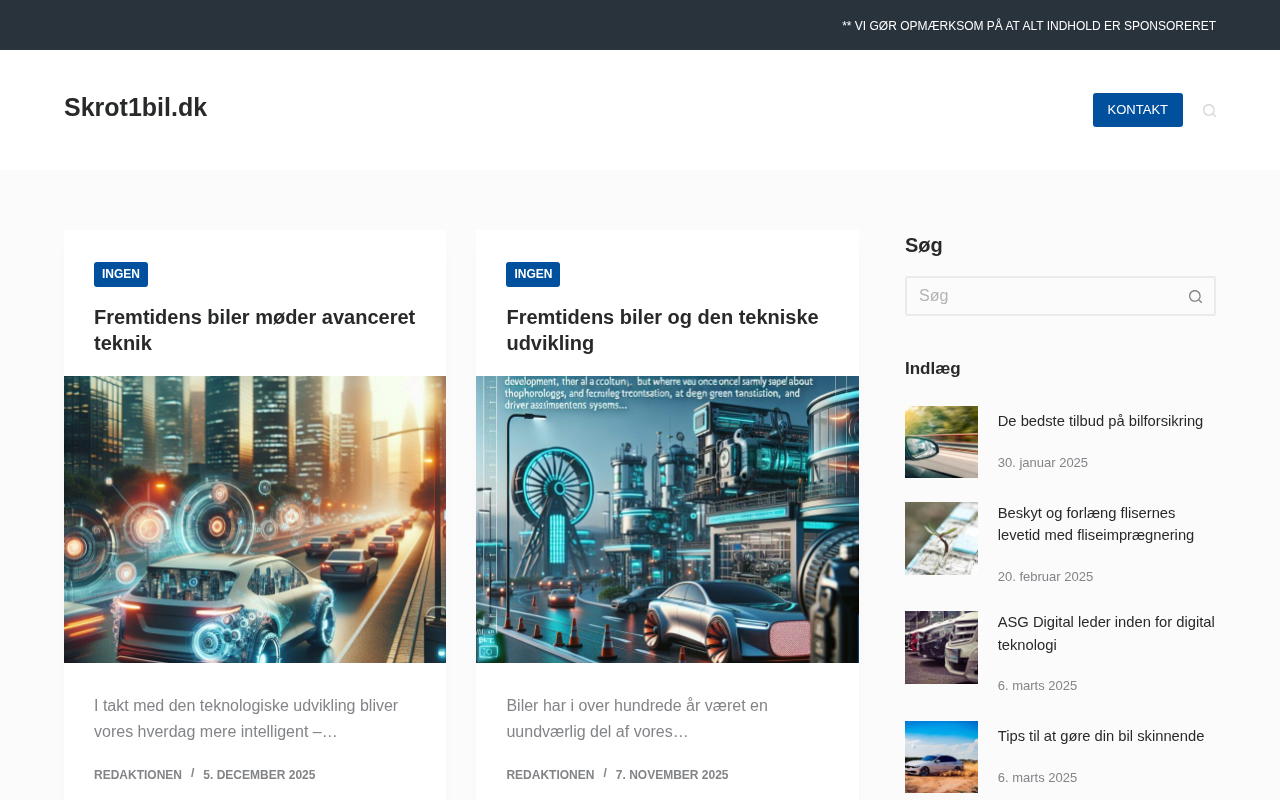Open author Redaktionen on the second post
Viewport: 1280px width, 800px height.
pyautogui.click(x=550, y=775)
